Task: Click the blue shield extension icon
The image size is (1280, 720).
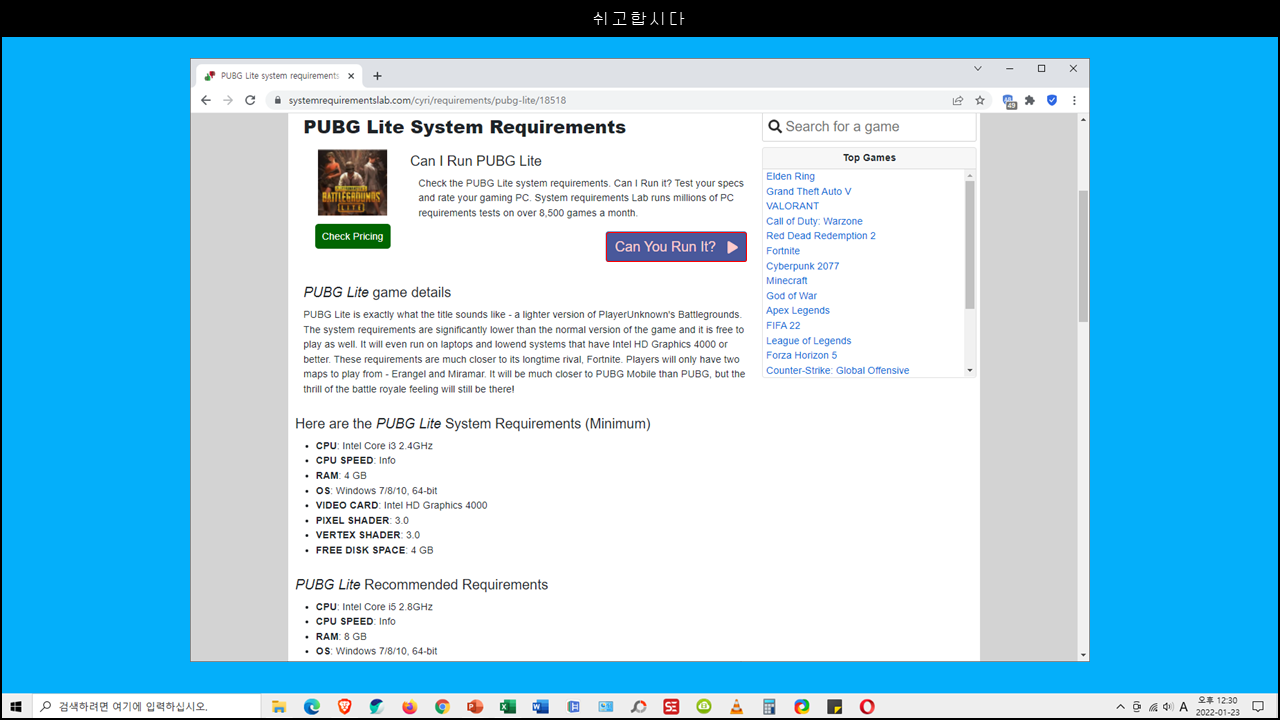Action: (x=1052, y=100)
